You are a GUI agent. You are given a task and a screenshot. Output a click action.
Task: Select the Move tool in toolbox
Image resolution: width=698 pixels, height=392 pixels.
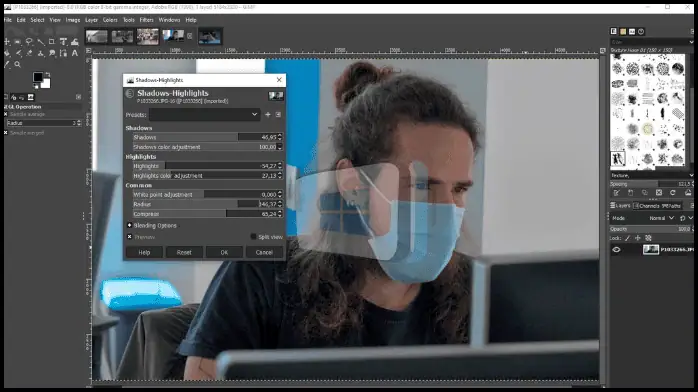point(7,41)
